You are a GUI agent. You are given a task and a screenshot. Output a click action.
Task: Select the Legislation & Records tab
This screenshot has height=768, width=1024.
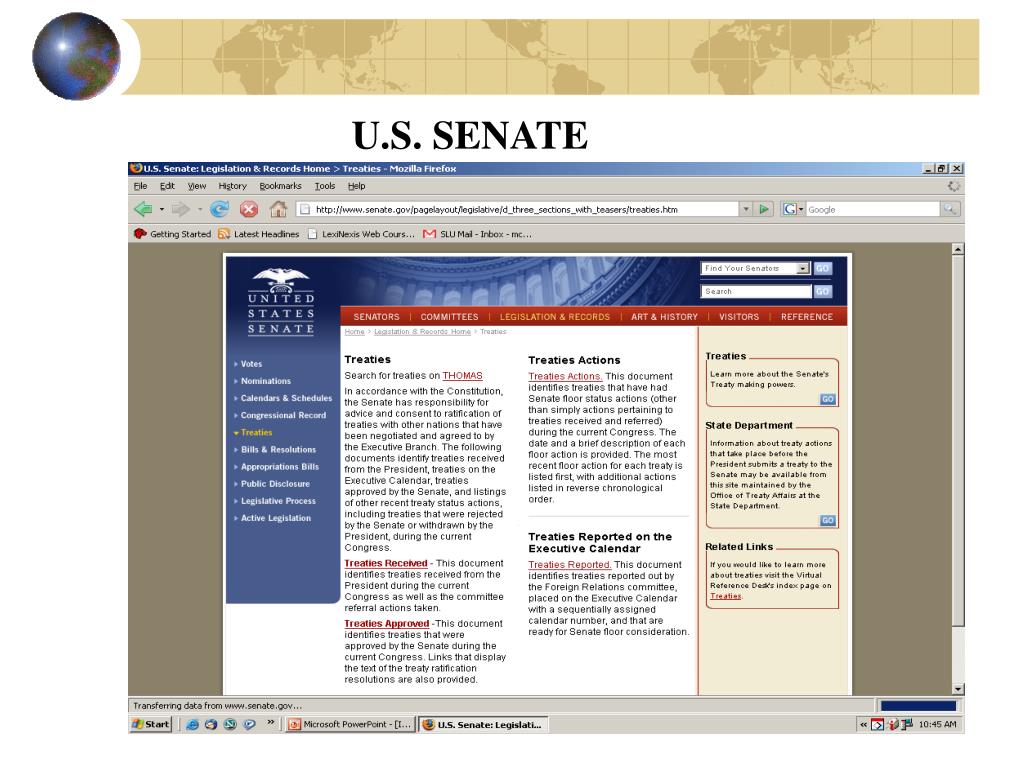pos(554,317)
